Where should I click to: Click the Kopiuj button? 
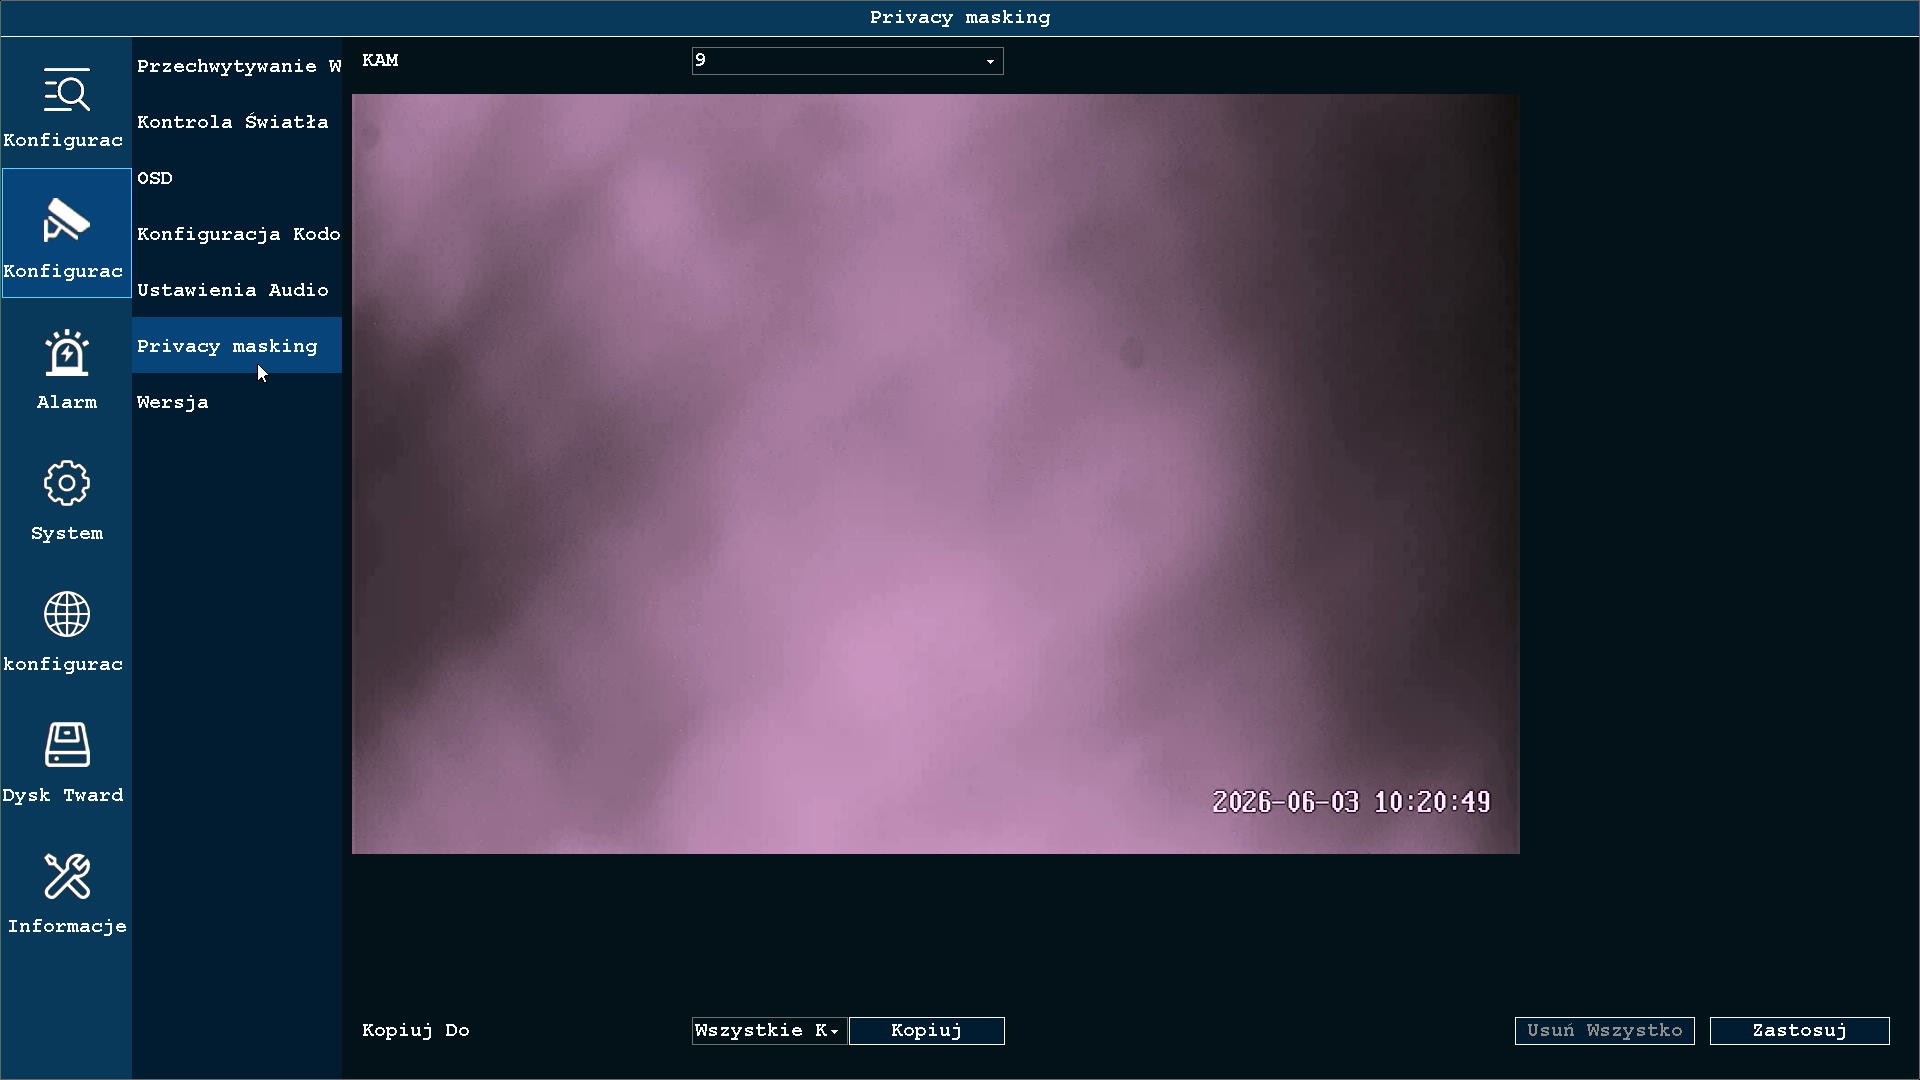pyautogui.click(x=927, y=1031)
